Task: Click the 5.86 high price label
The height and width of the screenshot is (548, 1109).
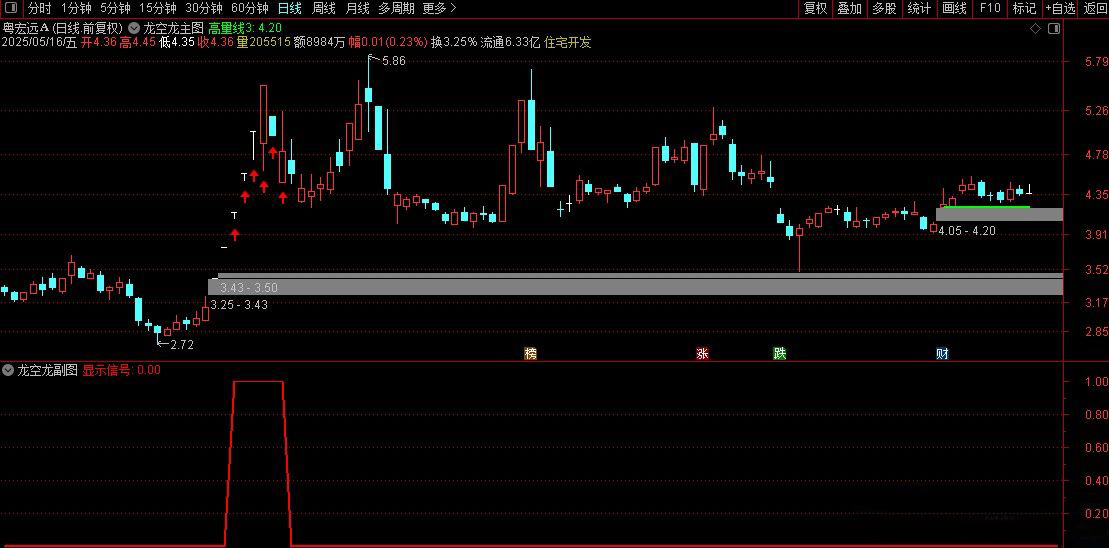Action: (x=394, y=62)
